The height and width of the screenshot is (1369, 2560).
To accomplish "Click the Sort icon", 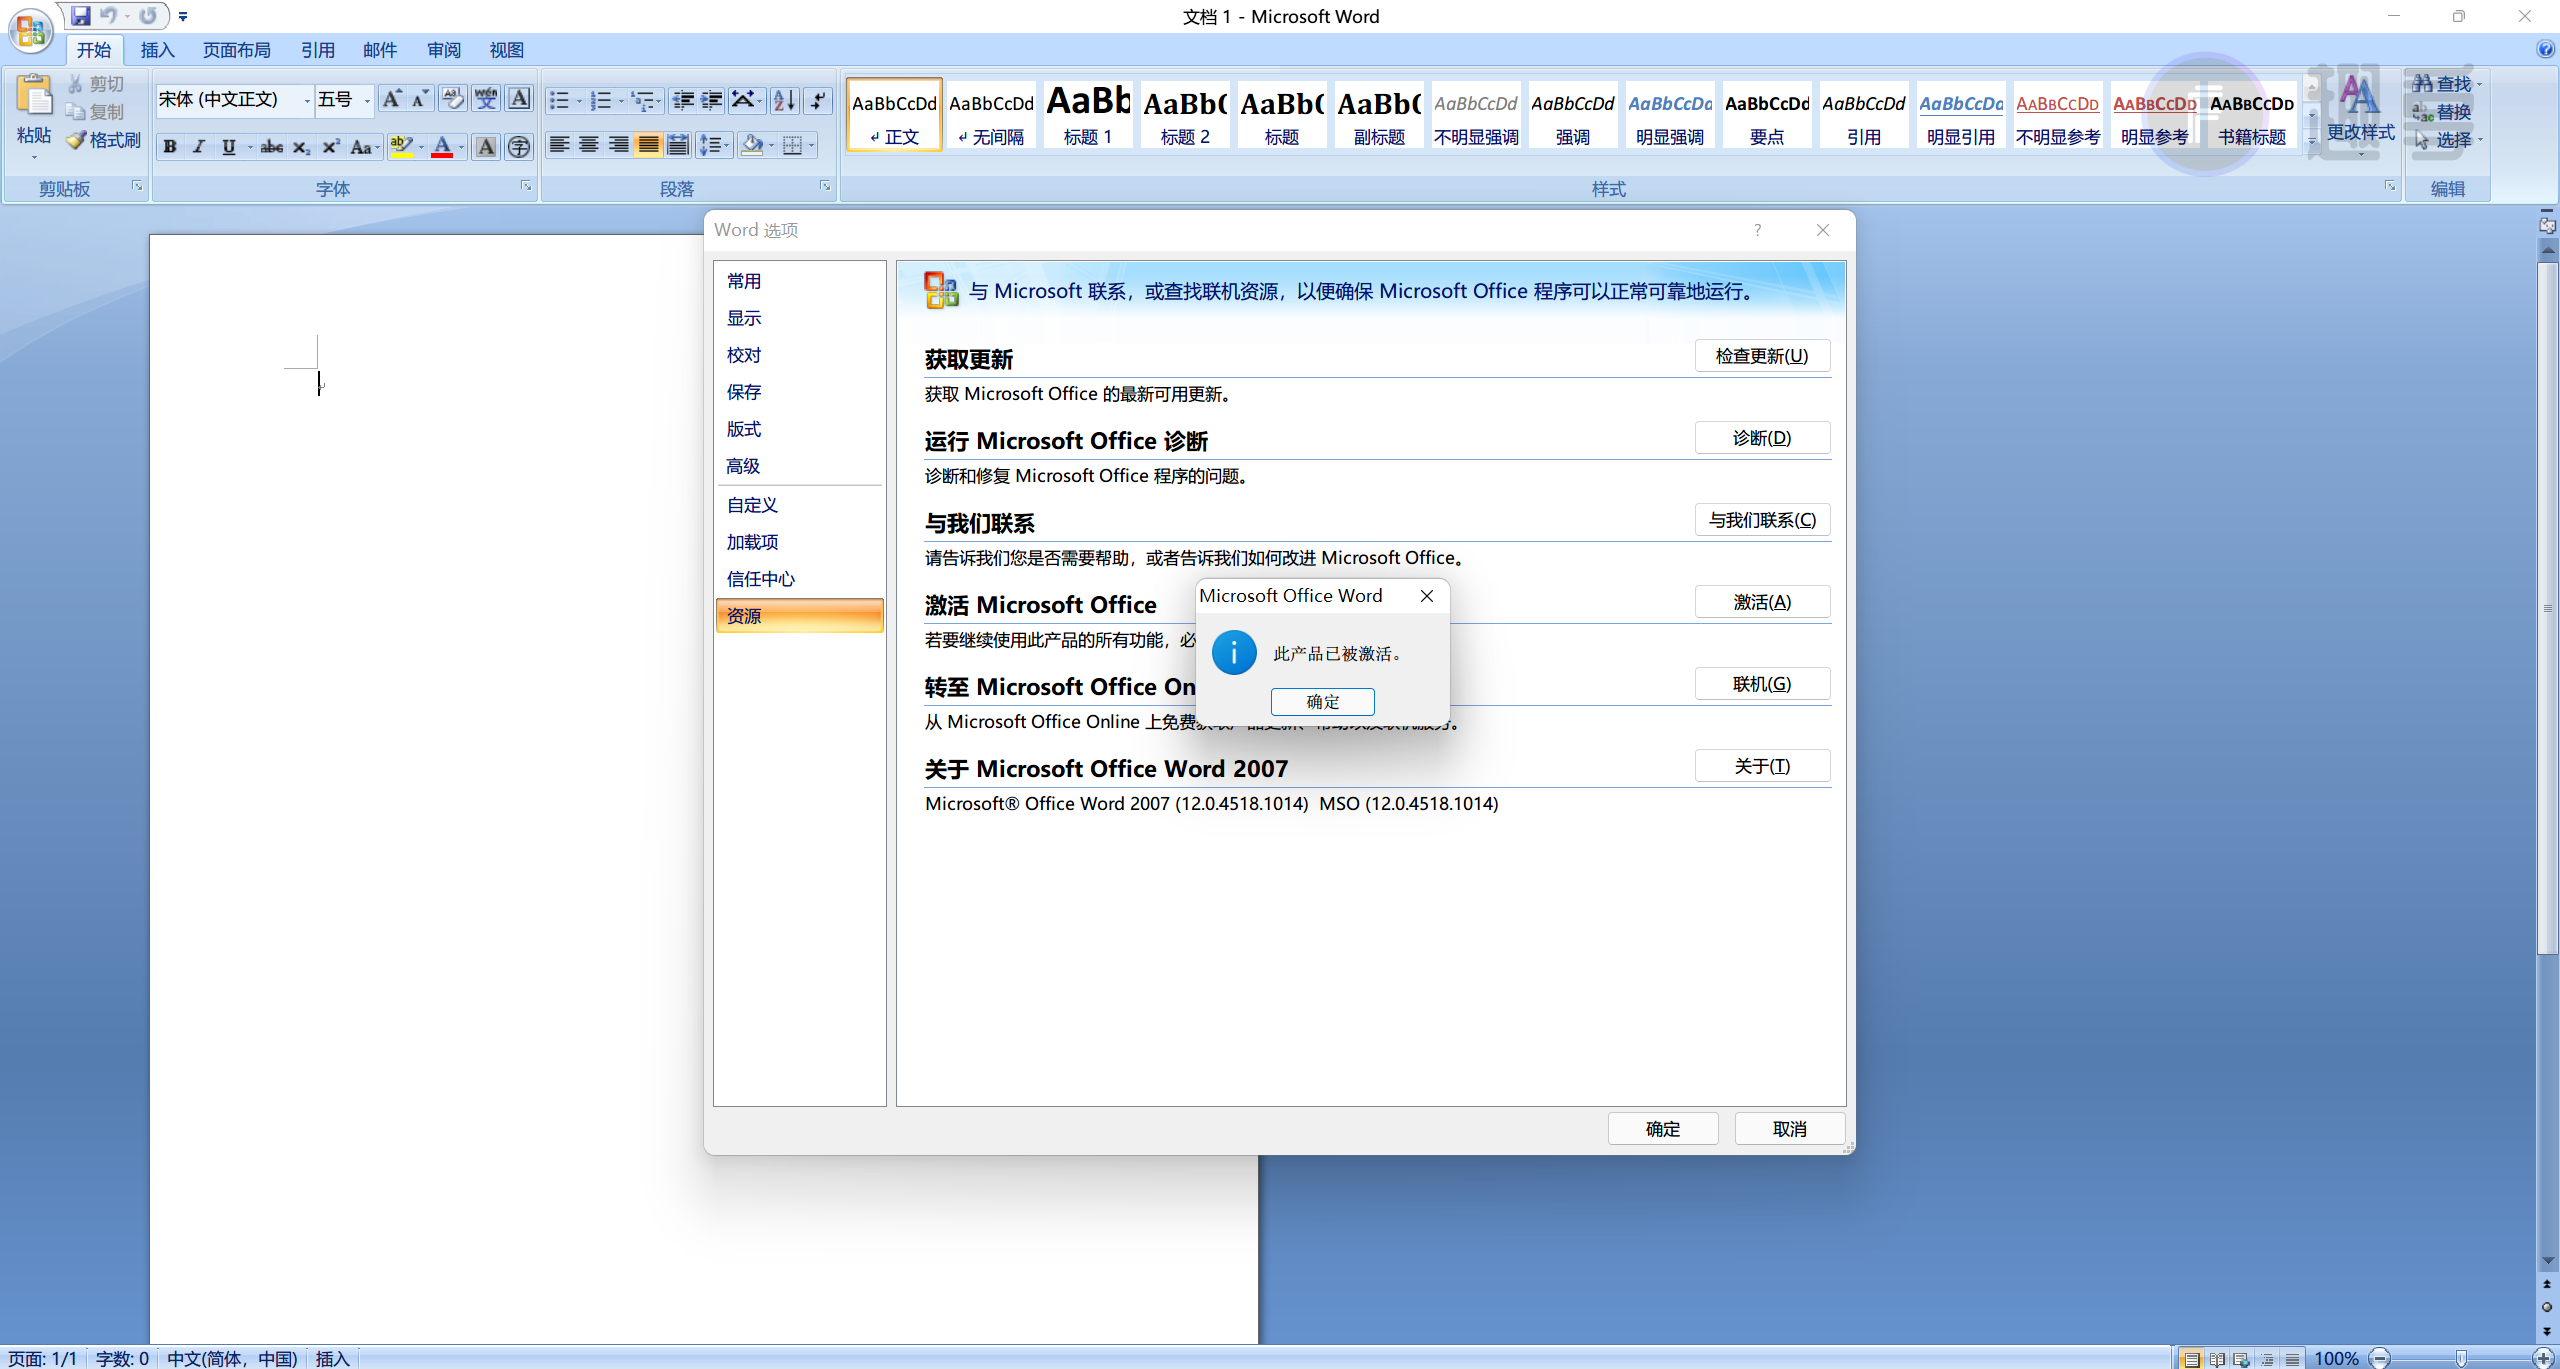I will (x=785, y=100).
